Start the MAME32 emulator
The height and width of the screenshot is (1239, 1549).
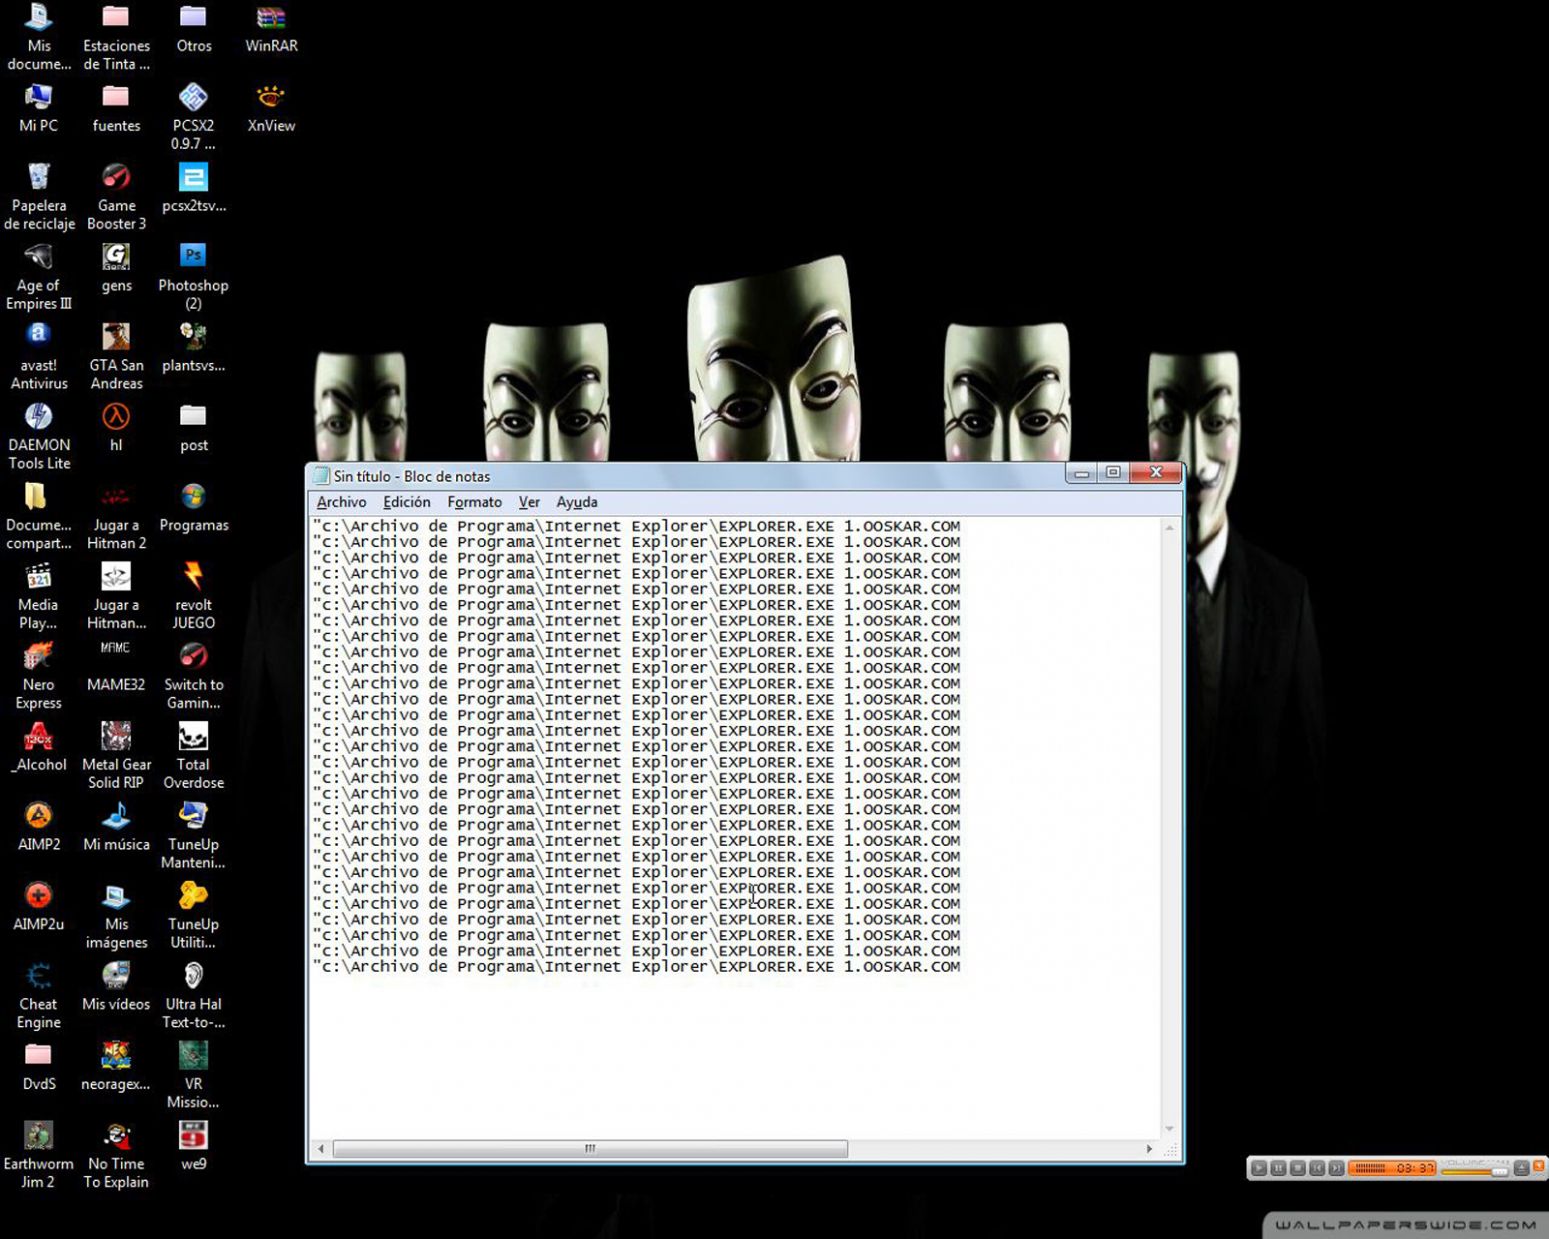pyautogui.click(x=115, y=655)
